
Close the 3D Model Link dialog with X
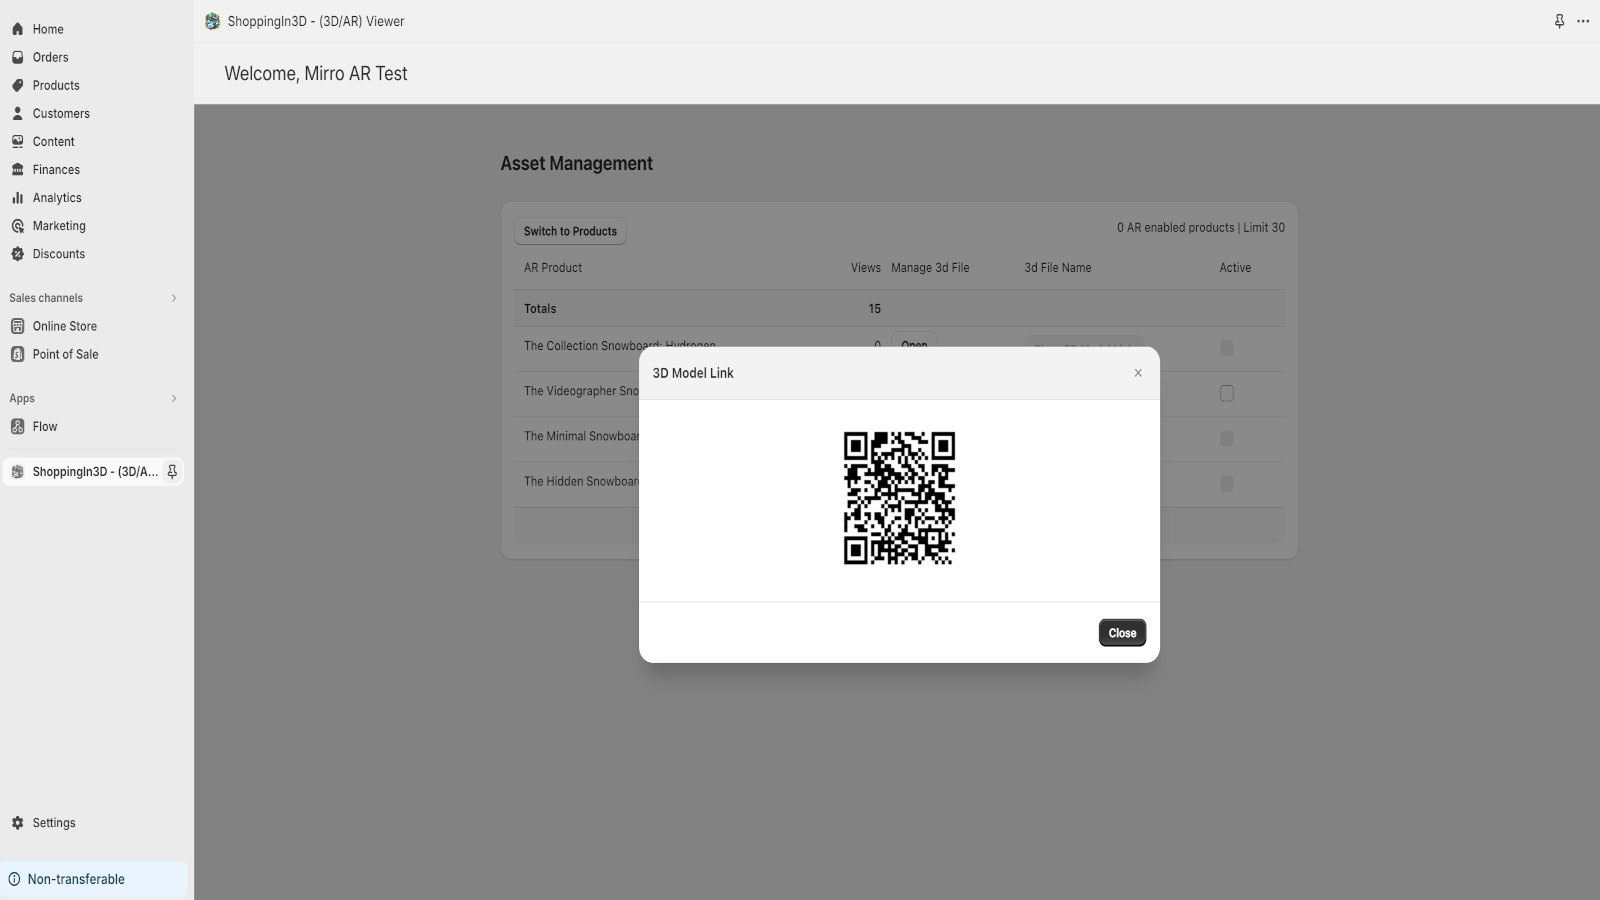pyautogui.click(x=1138, y=373)
